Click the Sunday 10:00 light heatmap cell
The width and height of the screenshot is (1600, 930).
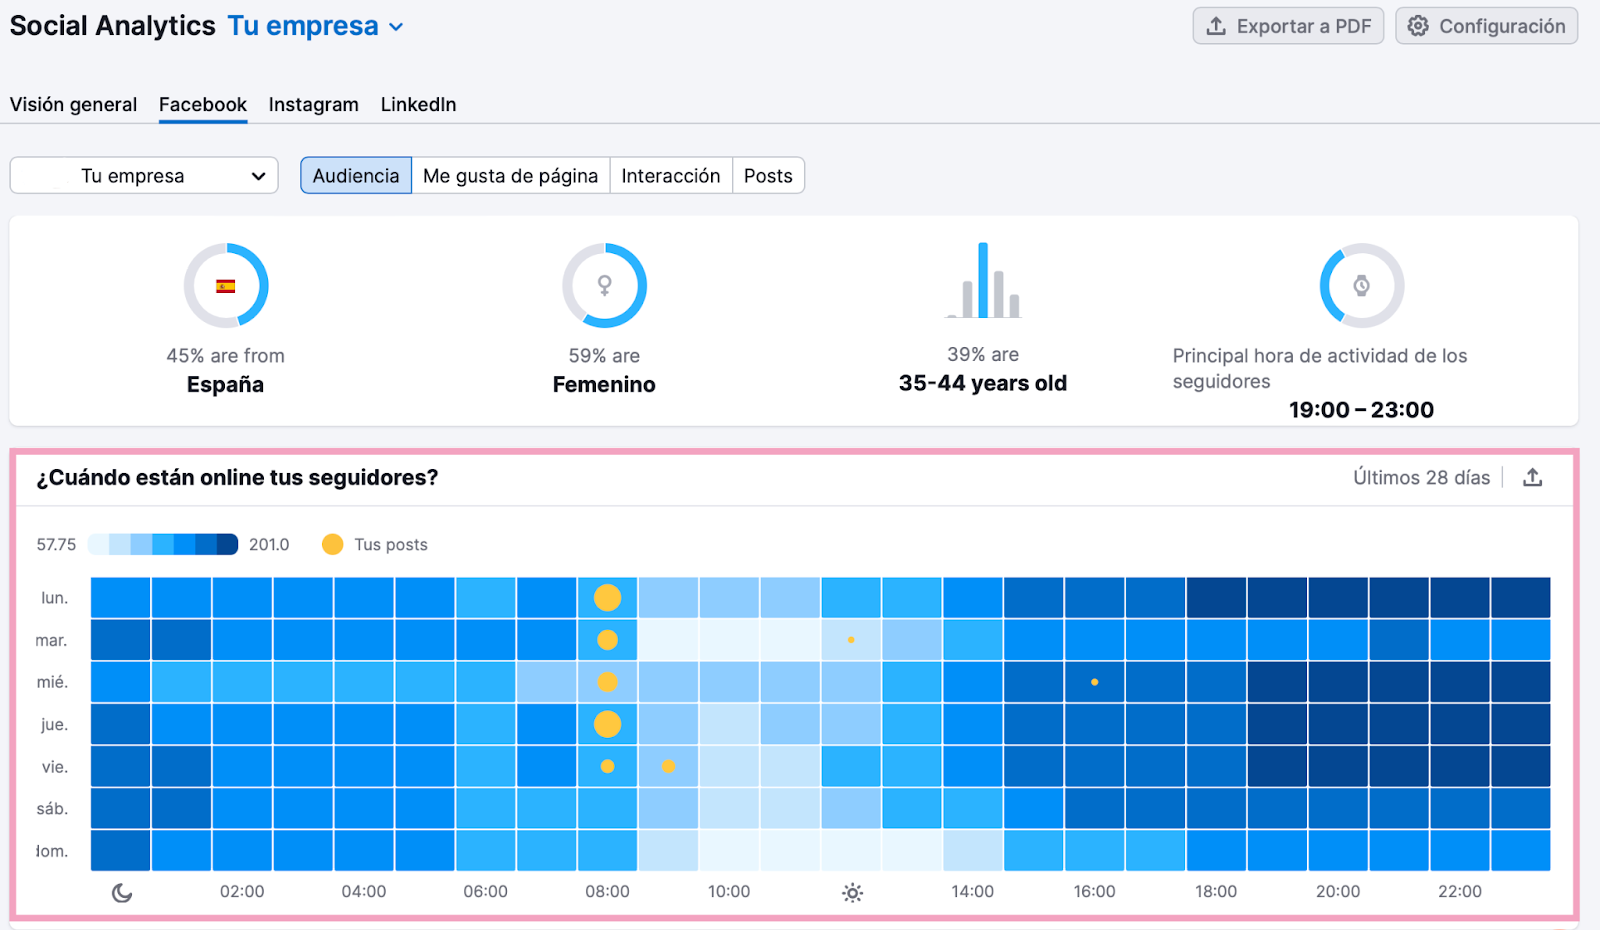point(729,851)
